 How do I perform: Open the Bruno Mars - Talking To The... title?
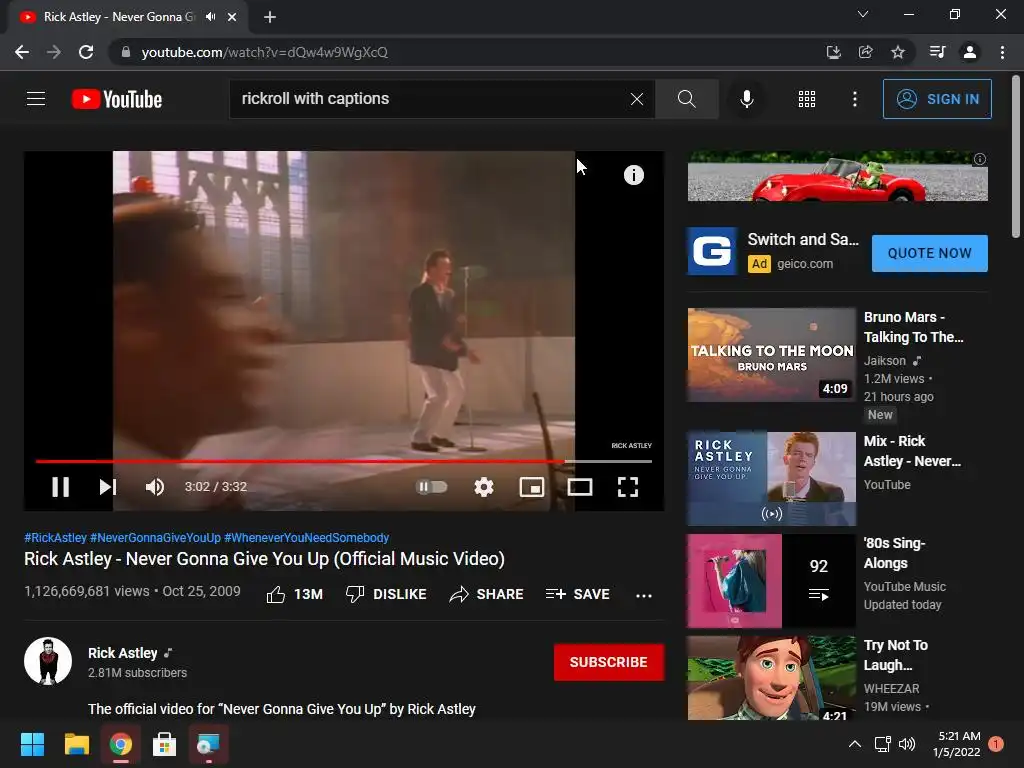[x=913, y=327]
